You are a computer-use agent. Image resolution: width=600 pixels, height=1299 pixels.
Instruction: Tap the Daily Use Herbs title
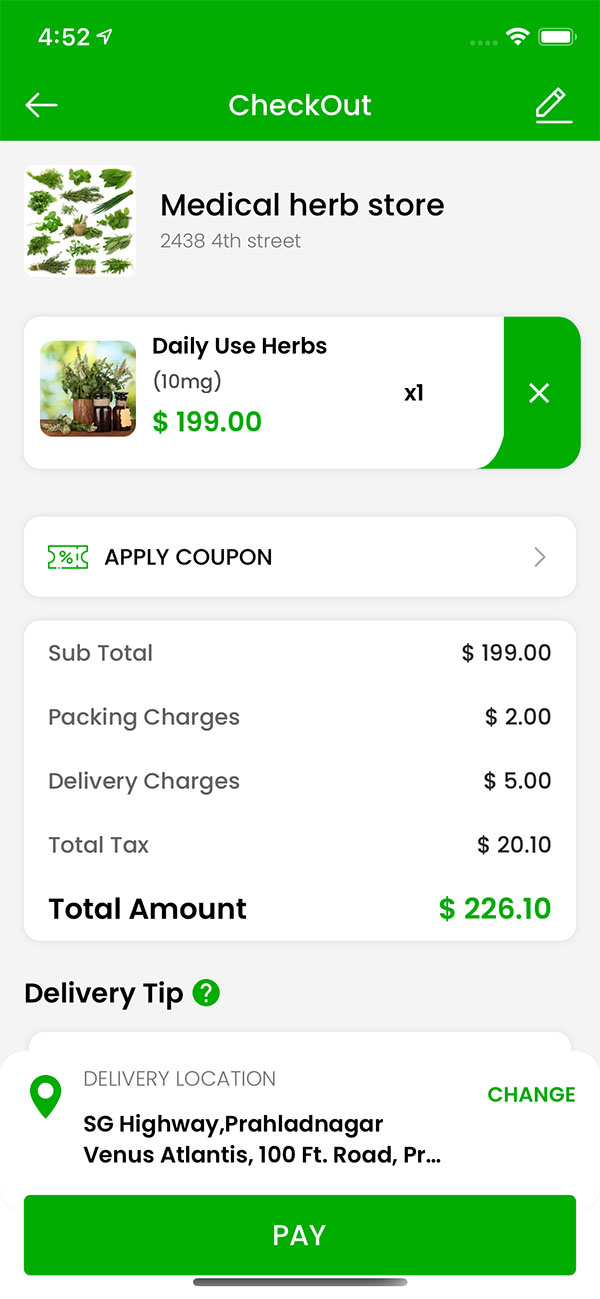coord(239,346)
